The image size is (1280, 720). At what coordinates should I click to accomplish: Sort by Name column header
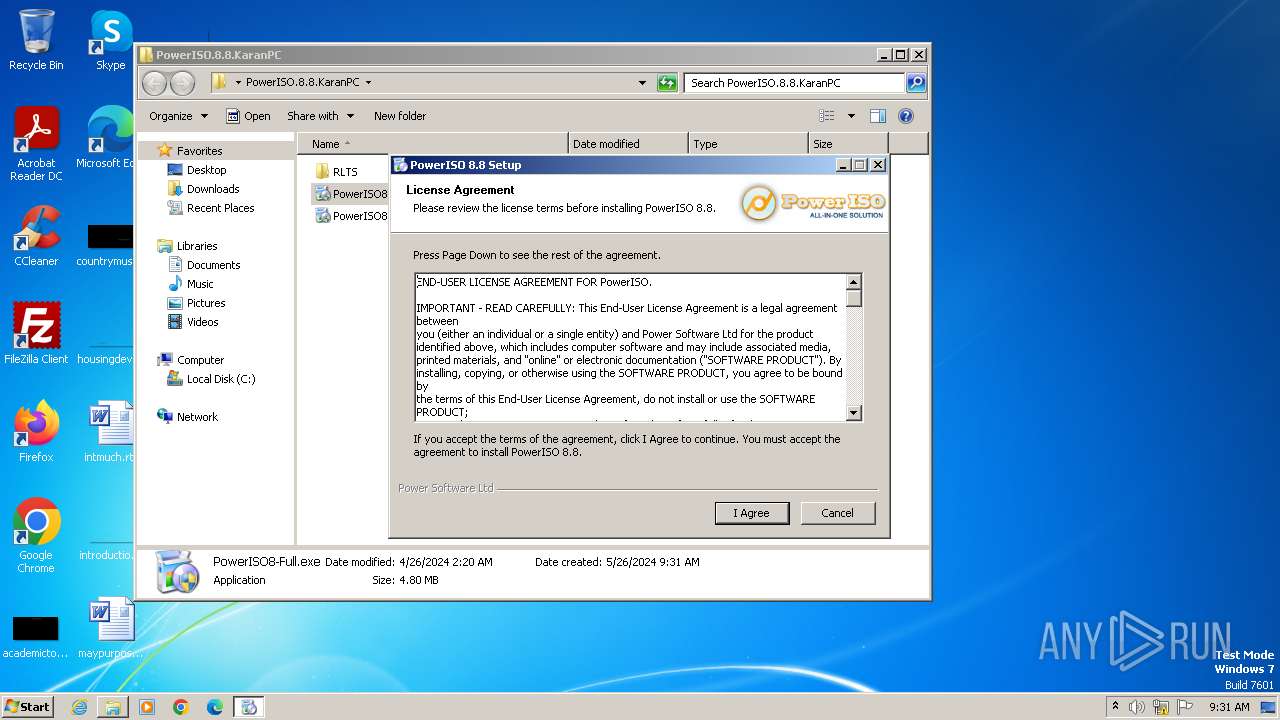pos(432,144)
